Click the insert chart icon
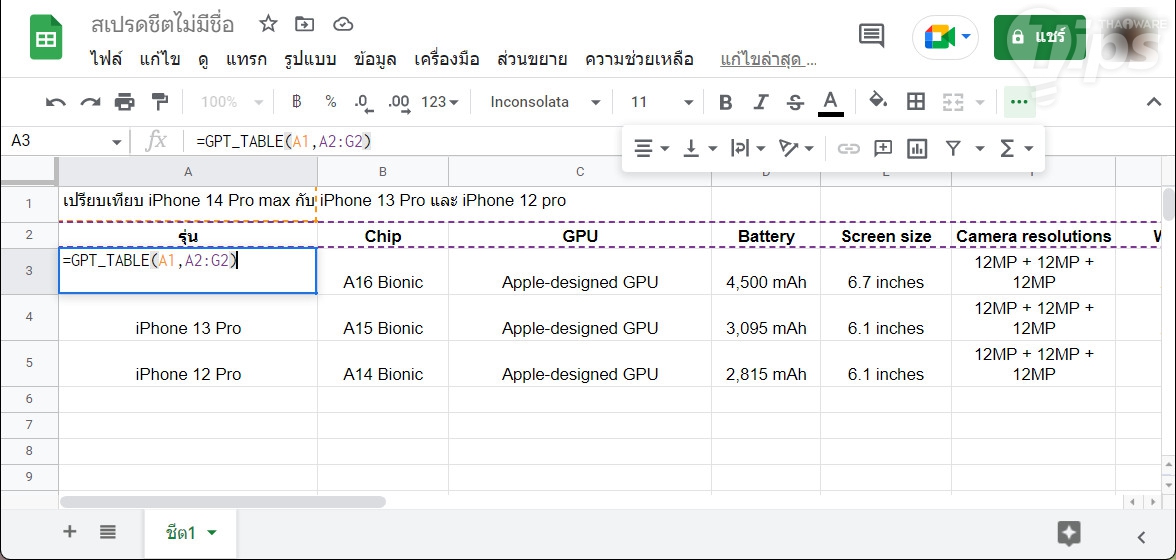Screen dimensions: 1176x560 917,148
